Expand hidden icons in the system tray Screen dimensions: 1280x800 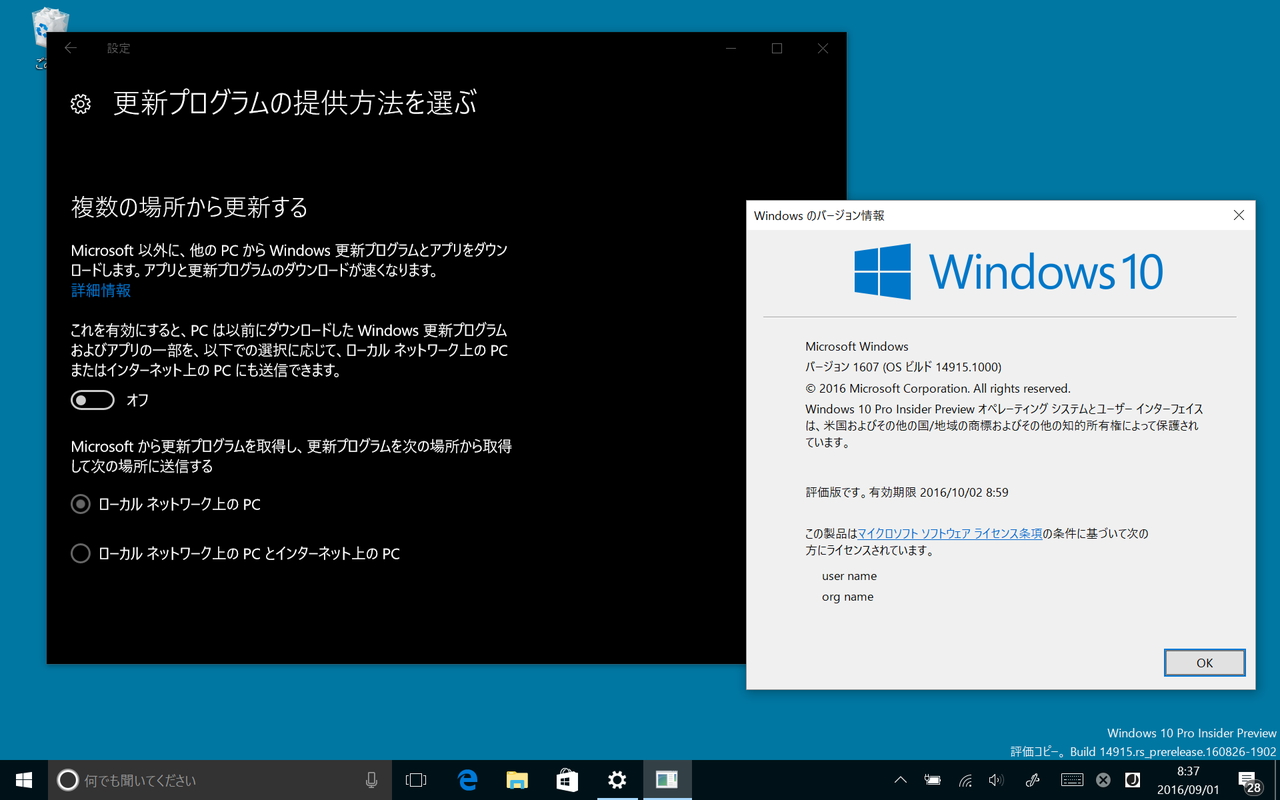pyautogui.click(x=902, y=779)
